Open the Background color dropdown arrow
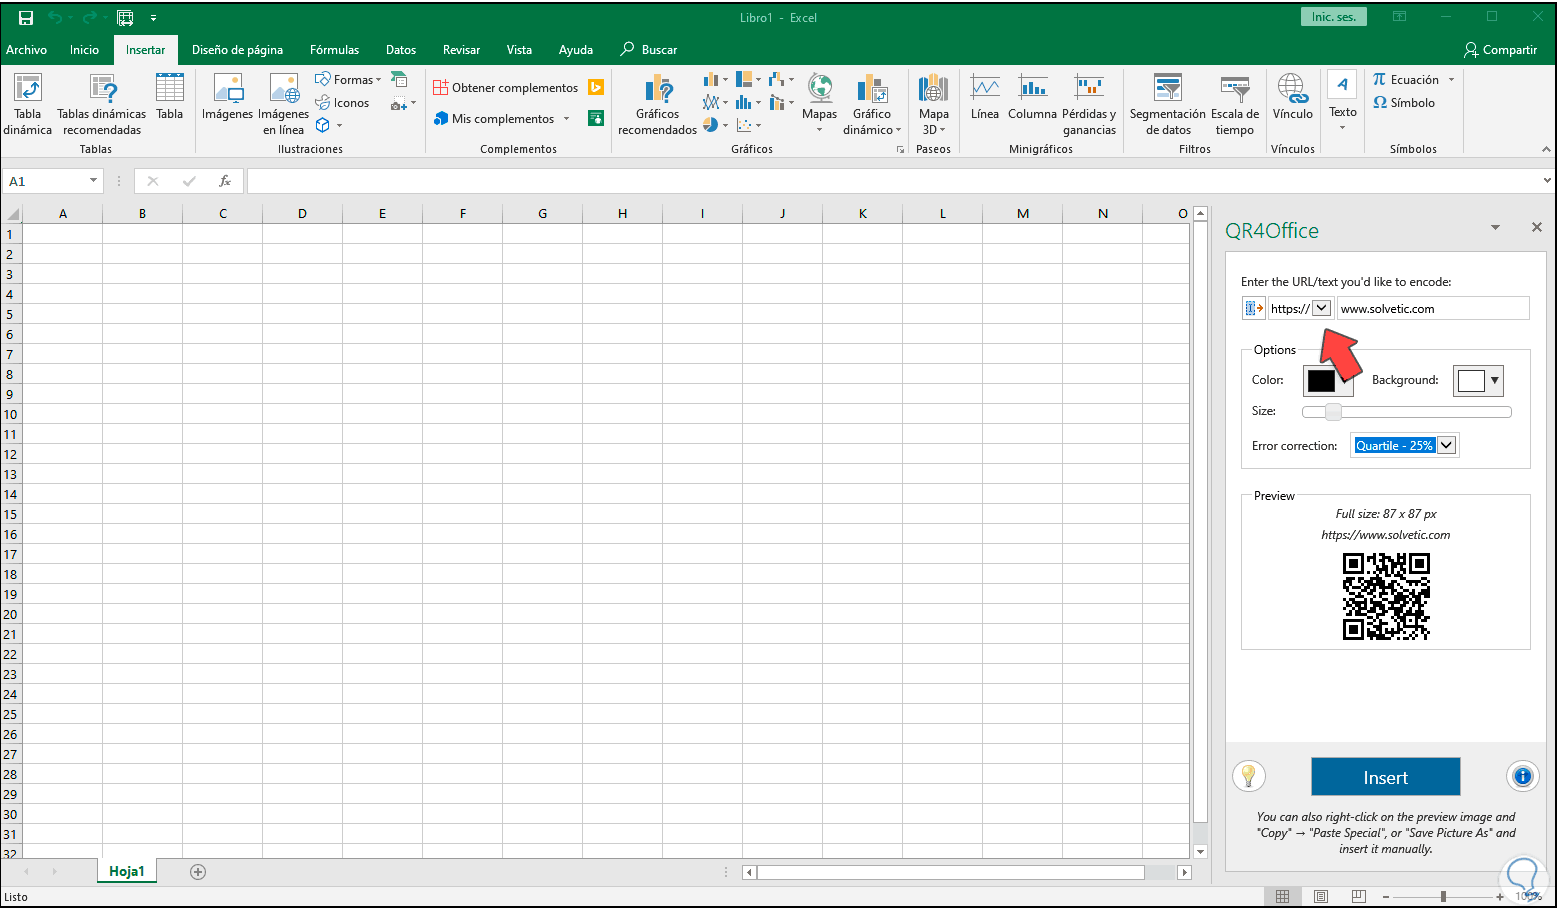This screenshot has height=910, width=1557. pos(1495,380)
